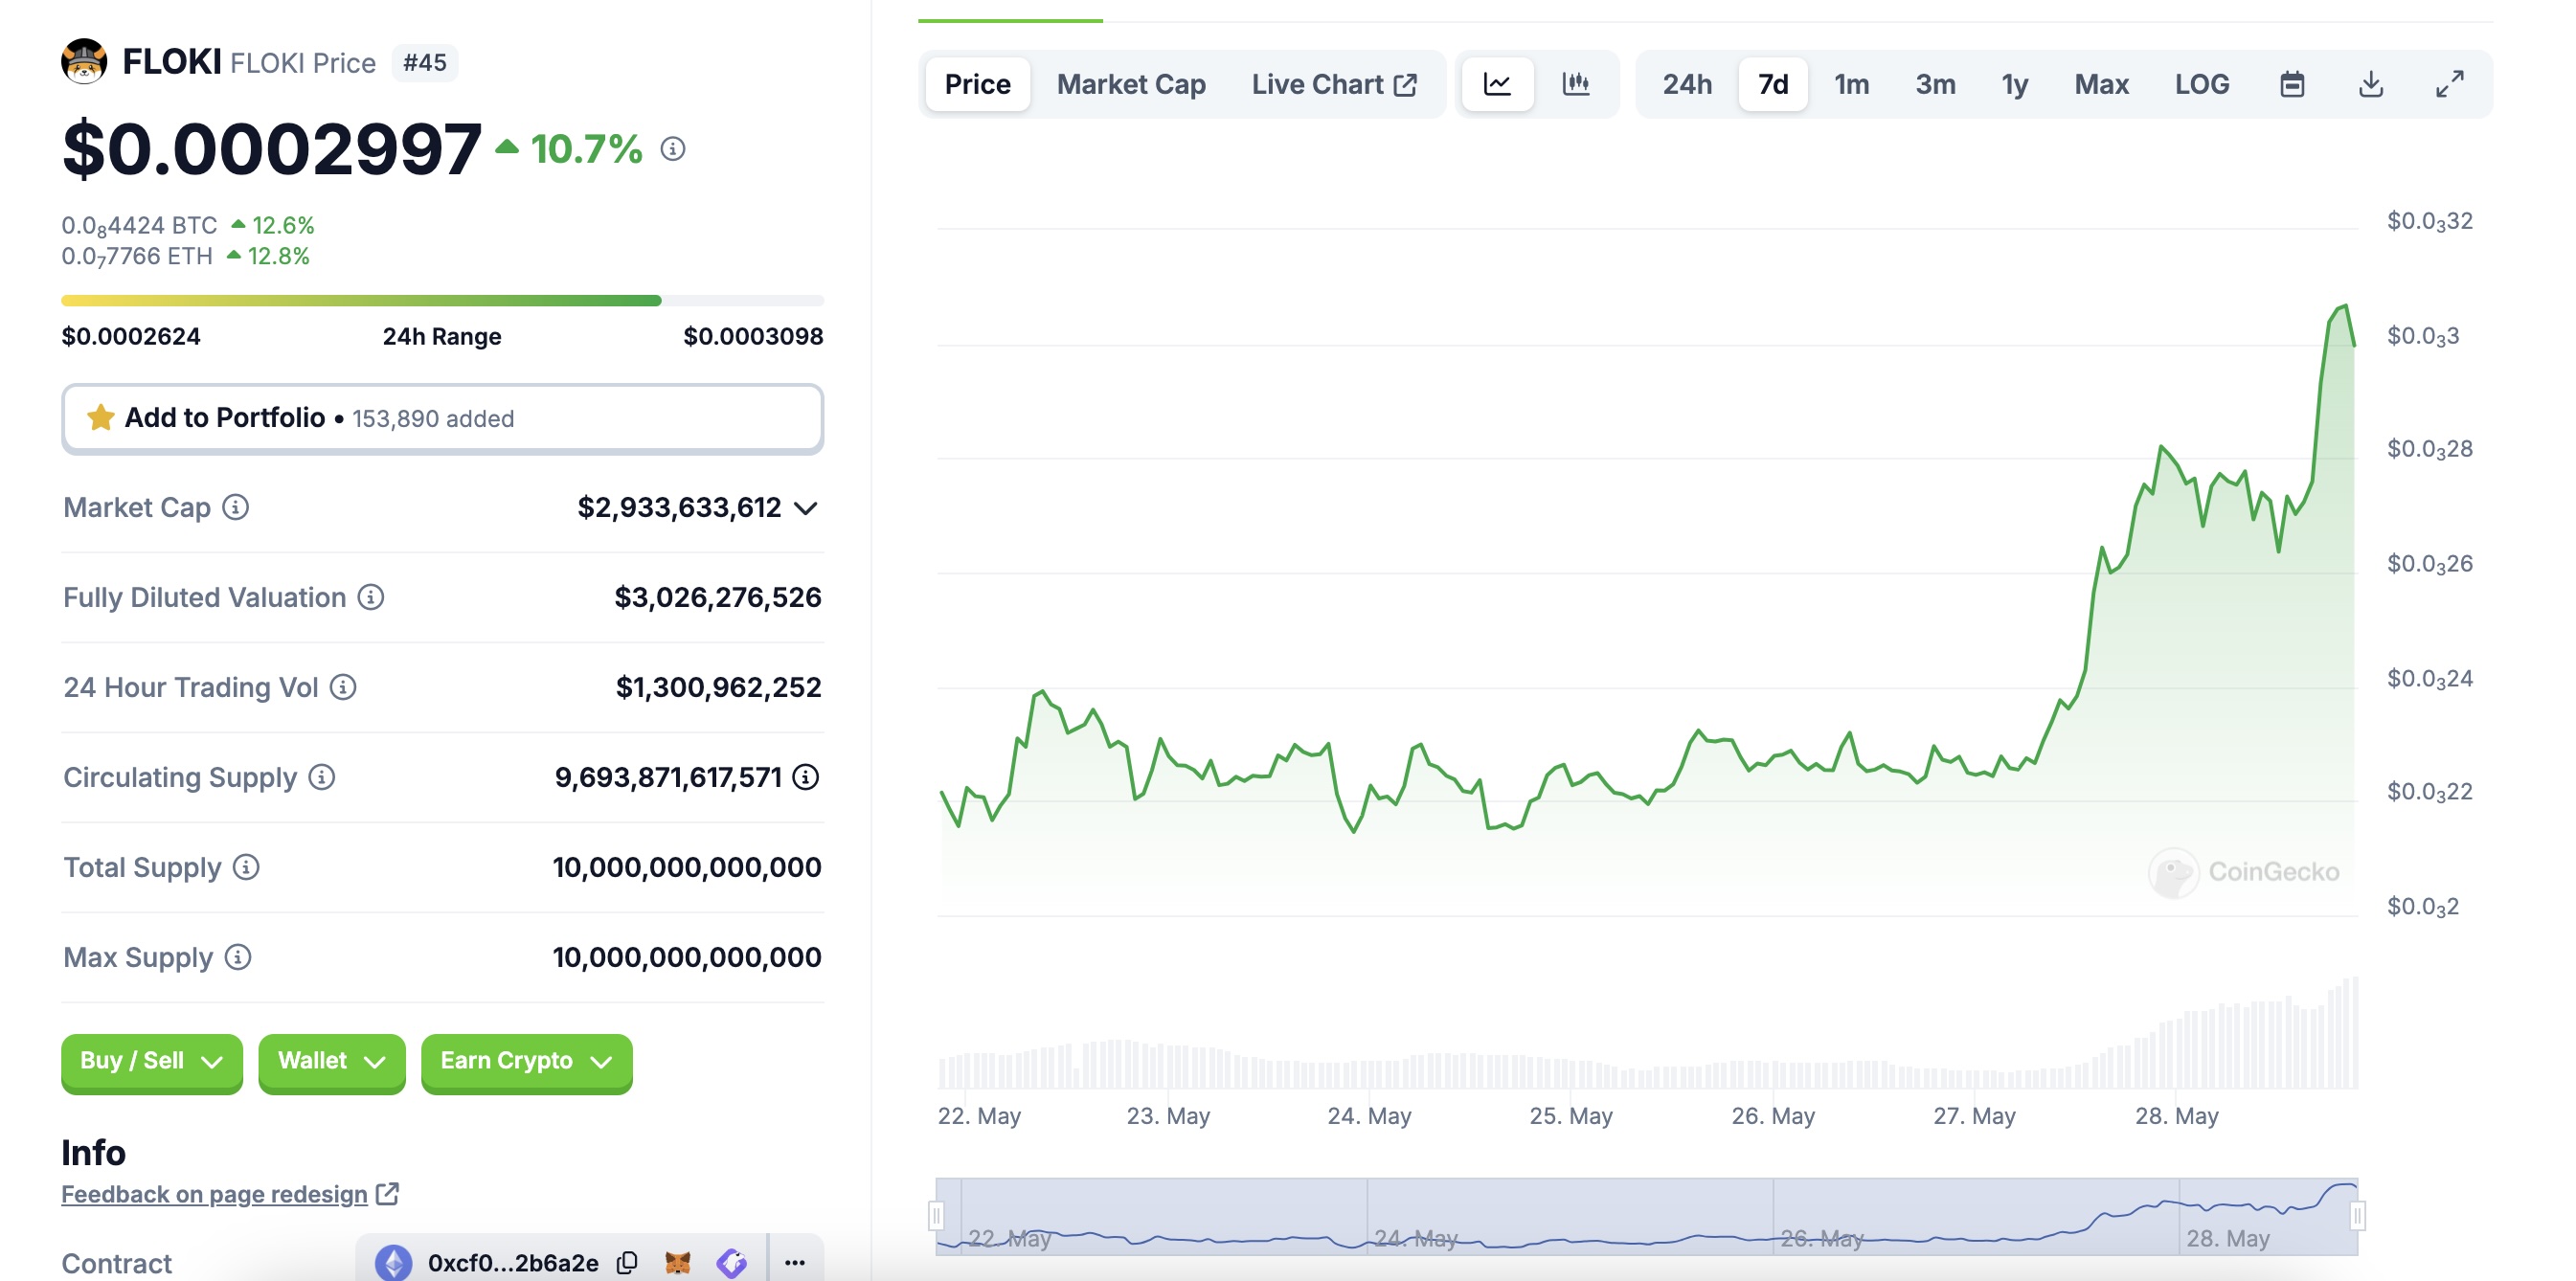Click the 24 Hour Trading Vol info icon
This screenshot has height=1281, width=2576.
point(343,688)
